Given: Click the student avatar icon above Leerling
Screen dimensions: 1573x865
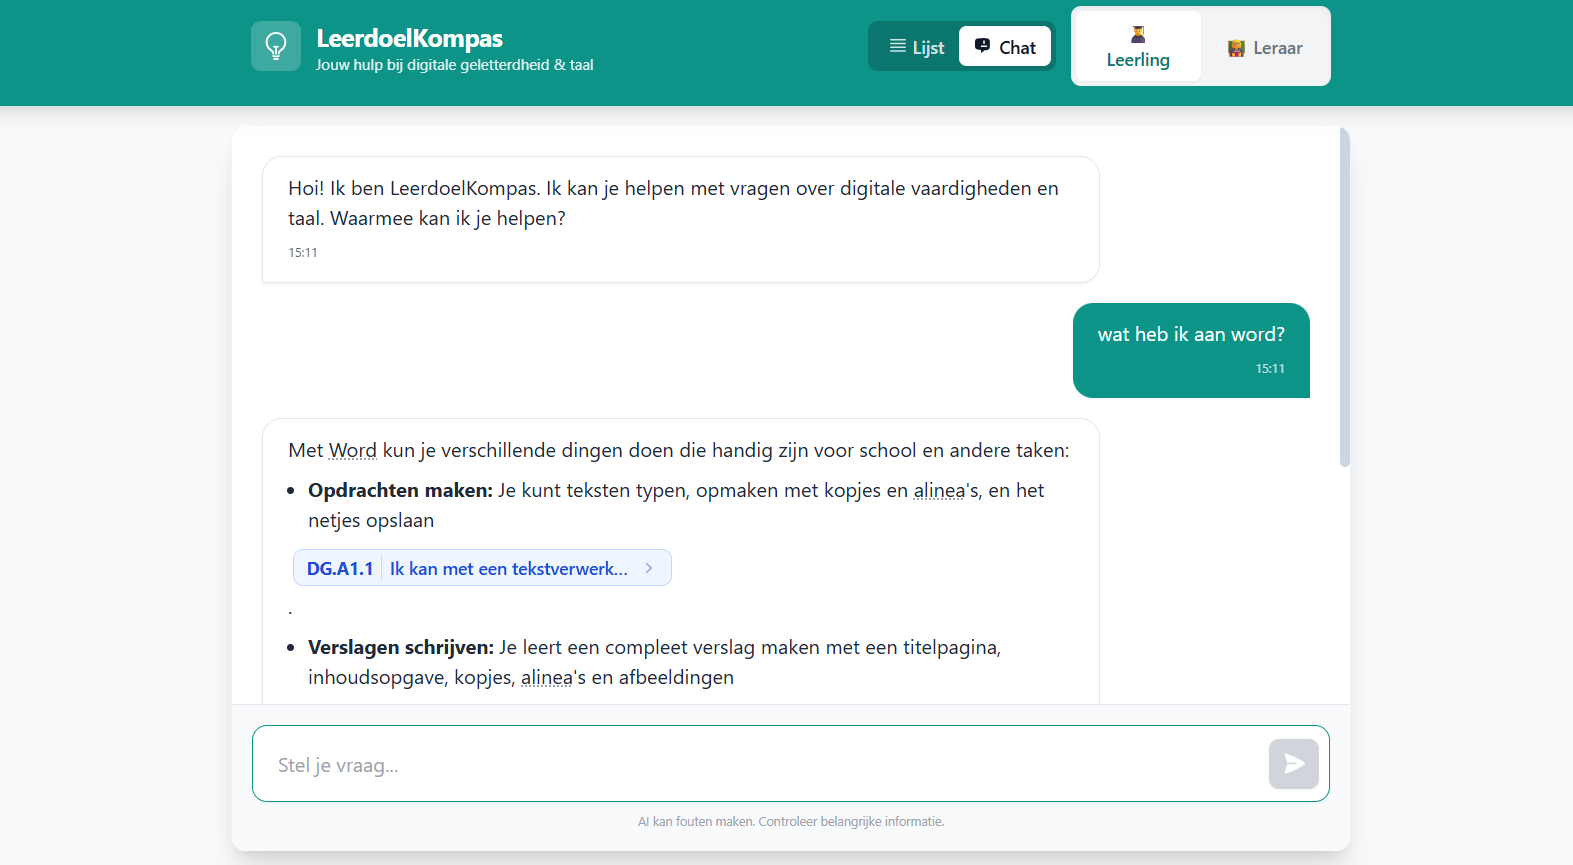Looking at the screenshot, I should coord(1138,34).
